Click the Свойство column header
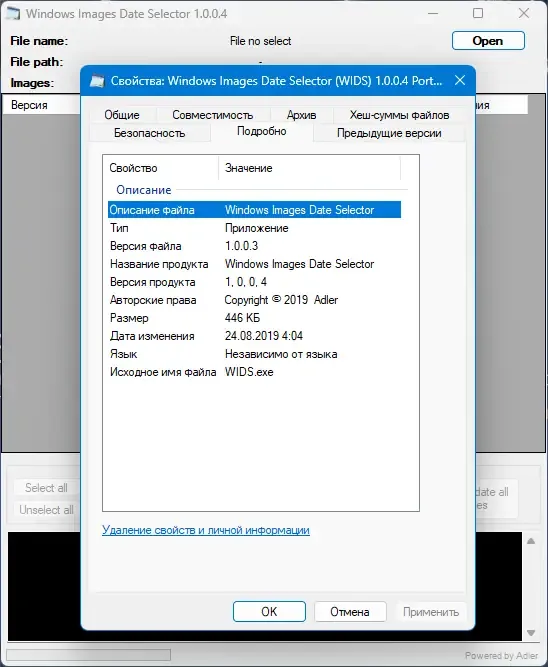This screenshot has height=667, width=548. point(161,168)
